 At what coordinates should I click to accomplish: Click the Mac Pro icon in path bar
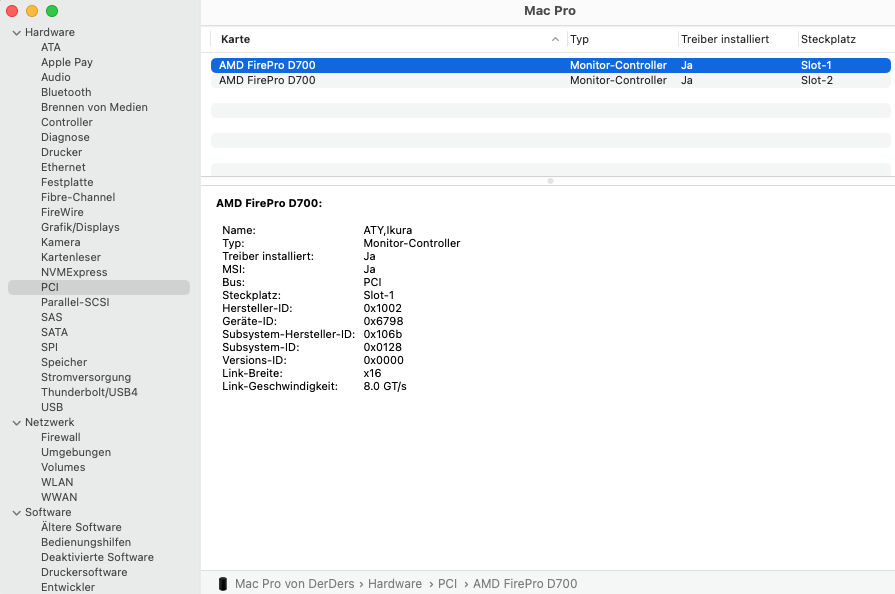click(223, 584)
